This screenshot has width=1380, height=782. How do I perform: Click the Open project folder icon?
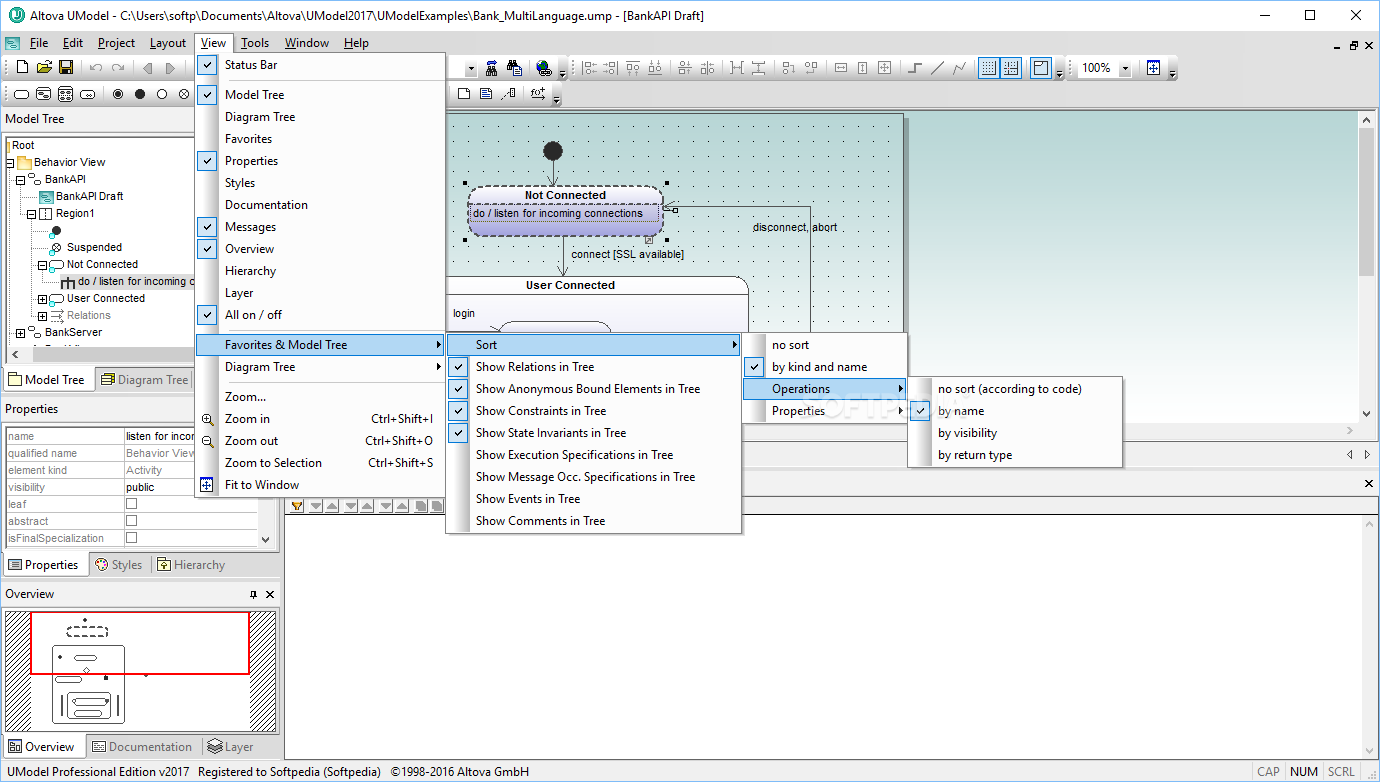pyautogui.click(x=44, y=67)
